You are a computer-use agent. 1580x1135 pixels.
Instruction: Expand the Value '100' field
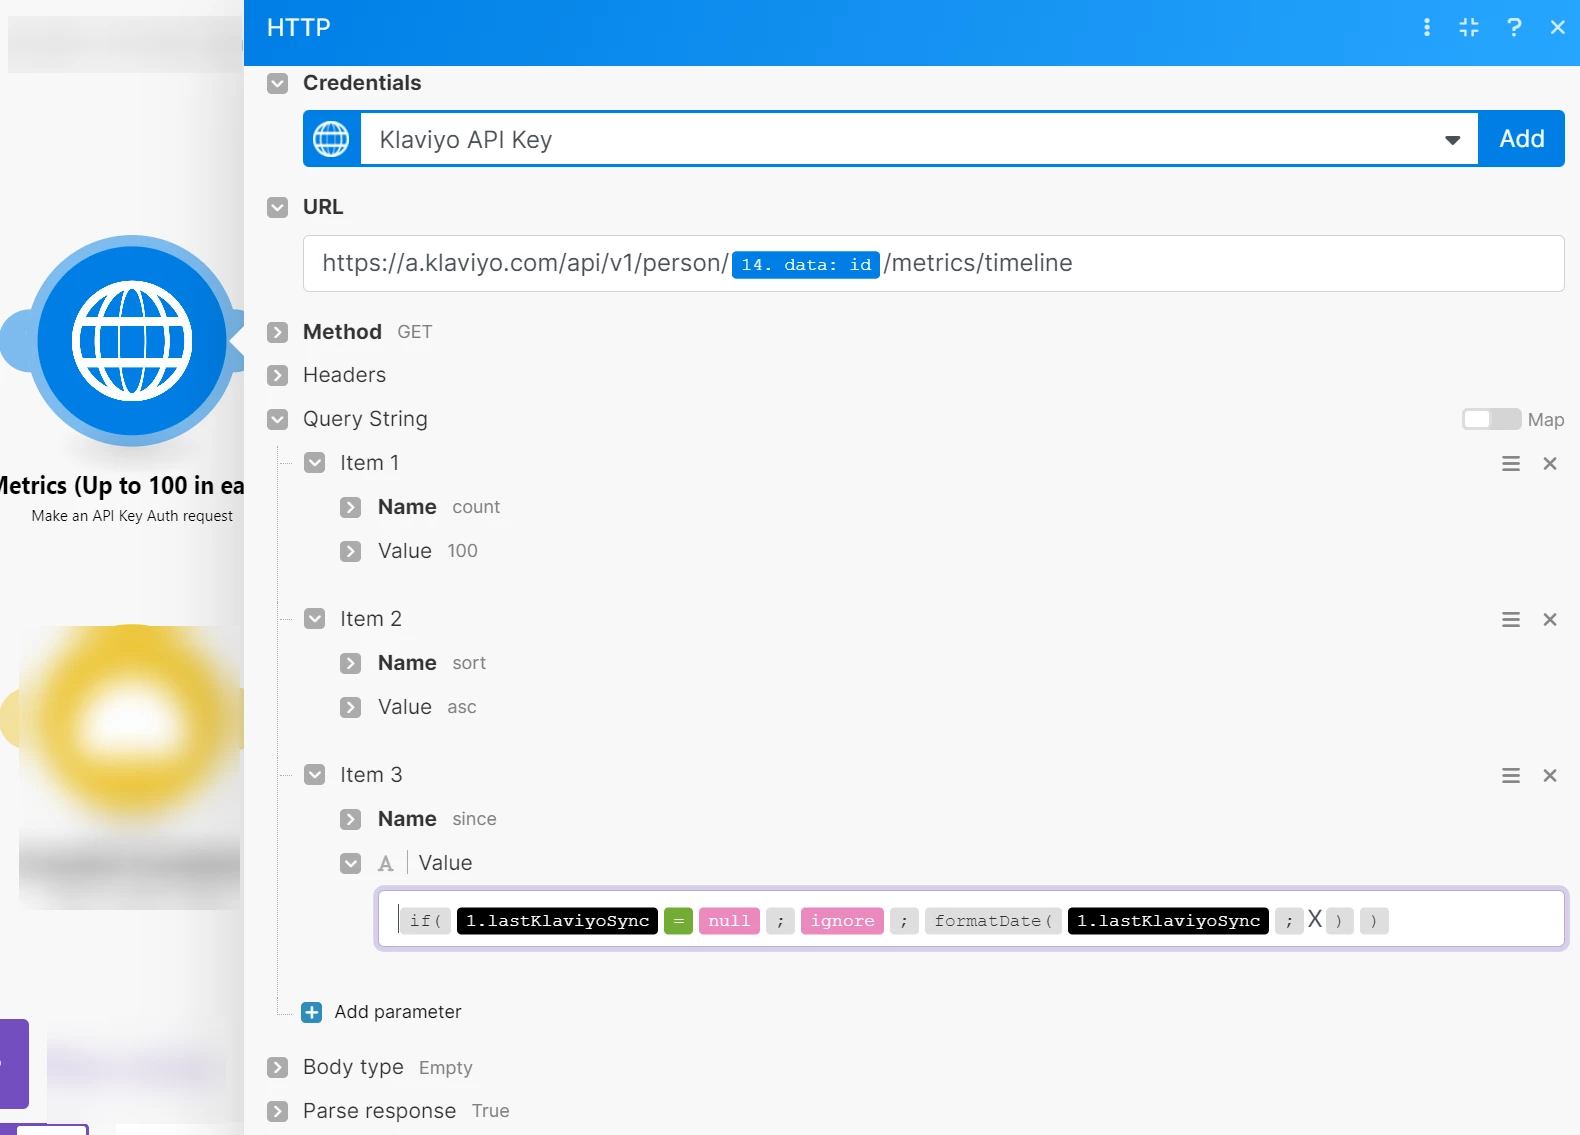point(351,551)
